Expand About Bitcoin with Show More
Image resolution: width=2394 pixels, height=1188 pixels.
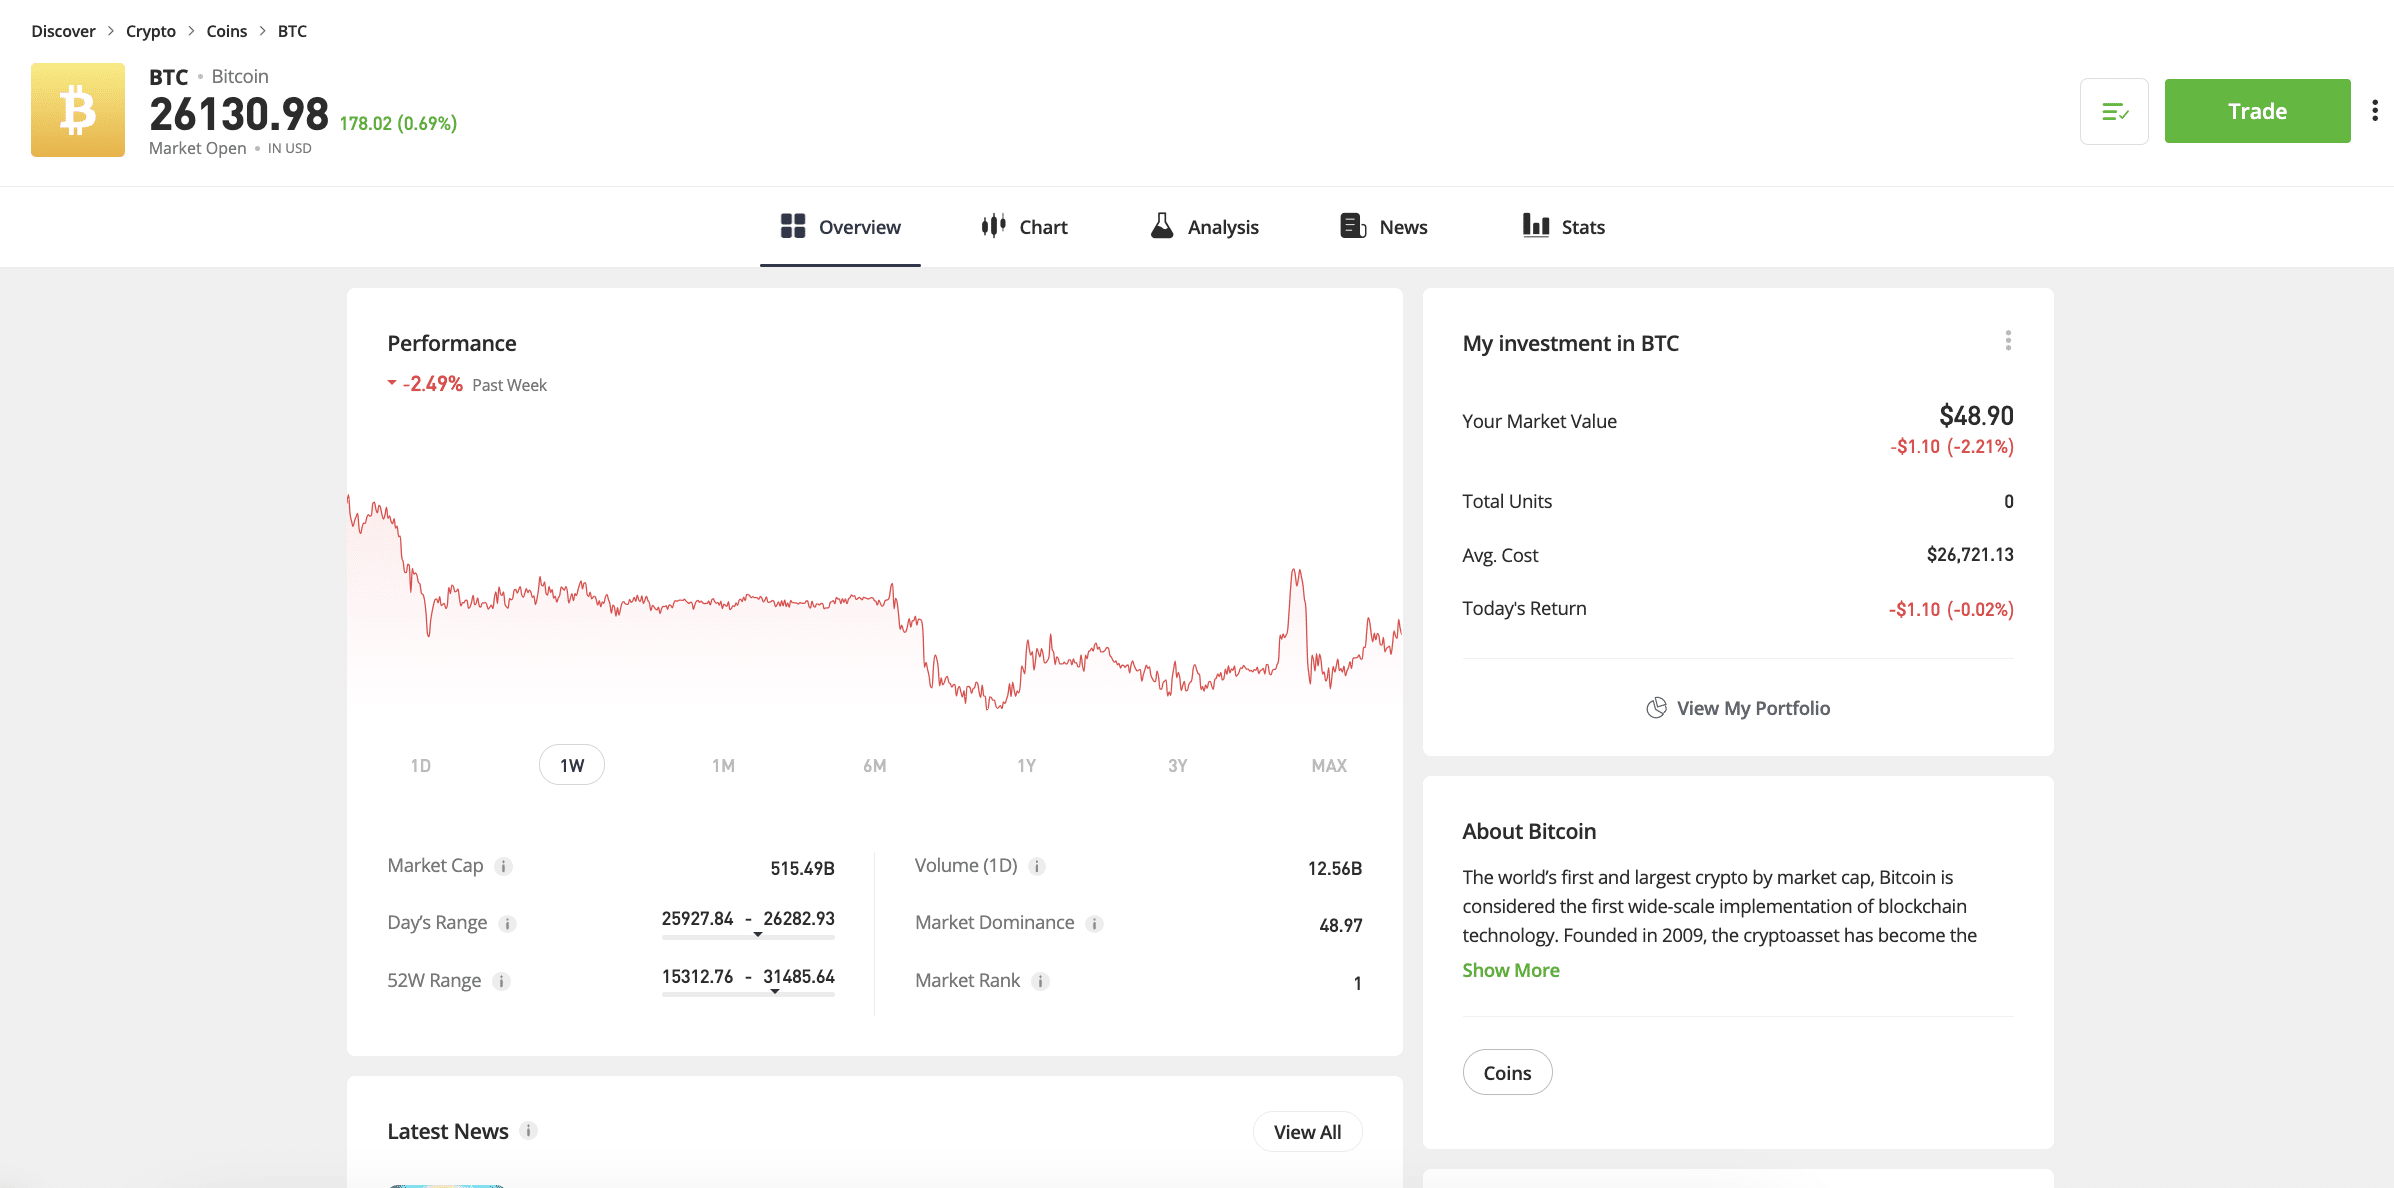(1511, 970)
